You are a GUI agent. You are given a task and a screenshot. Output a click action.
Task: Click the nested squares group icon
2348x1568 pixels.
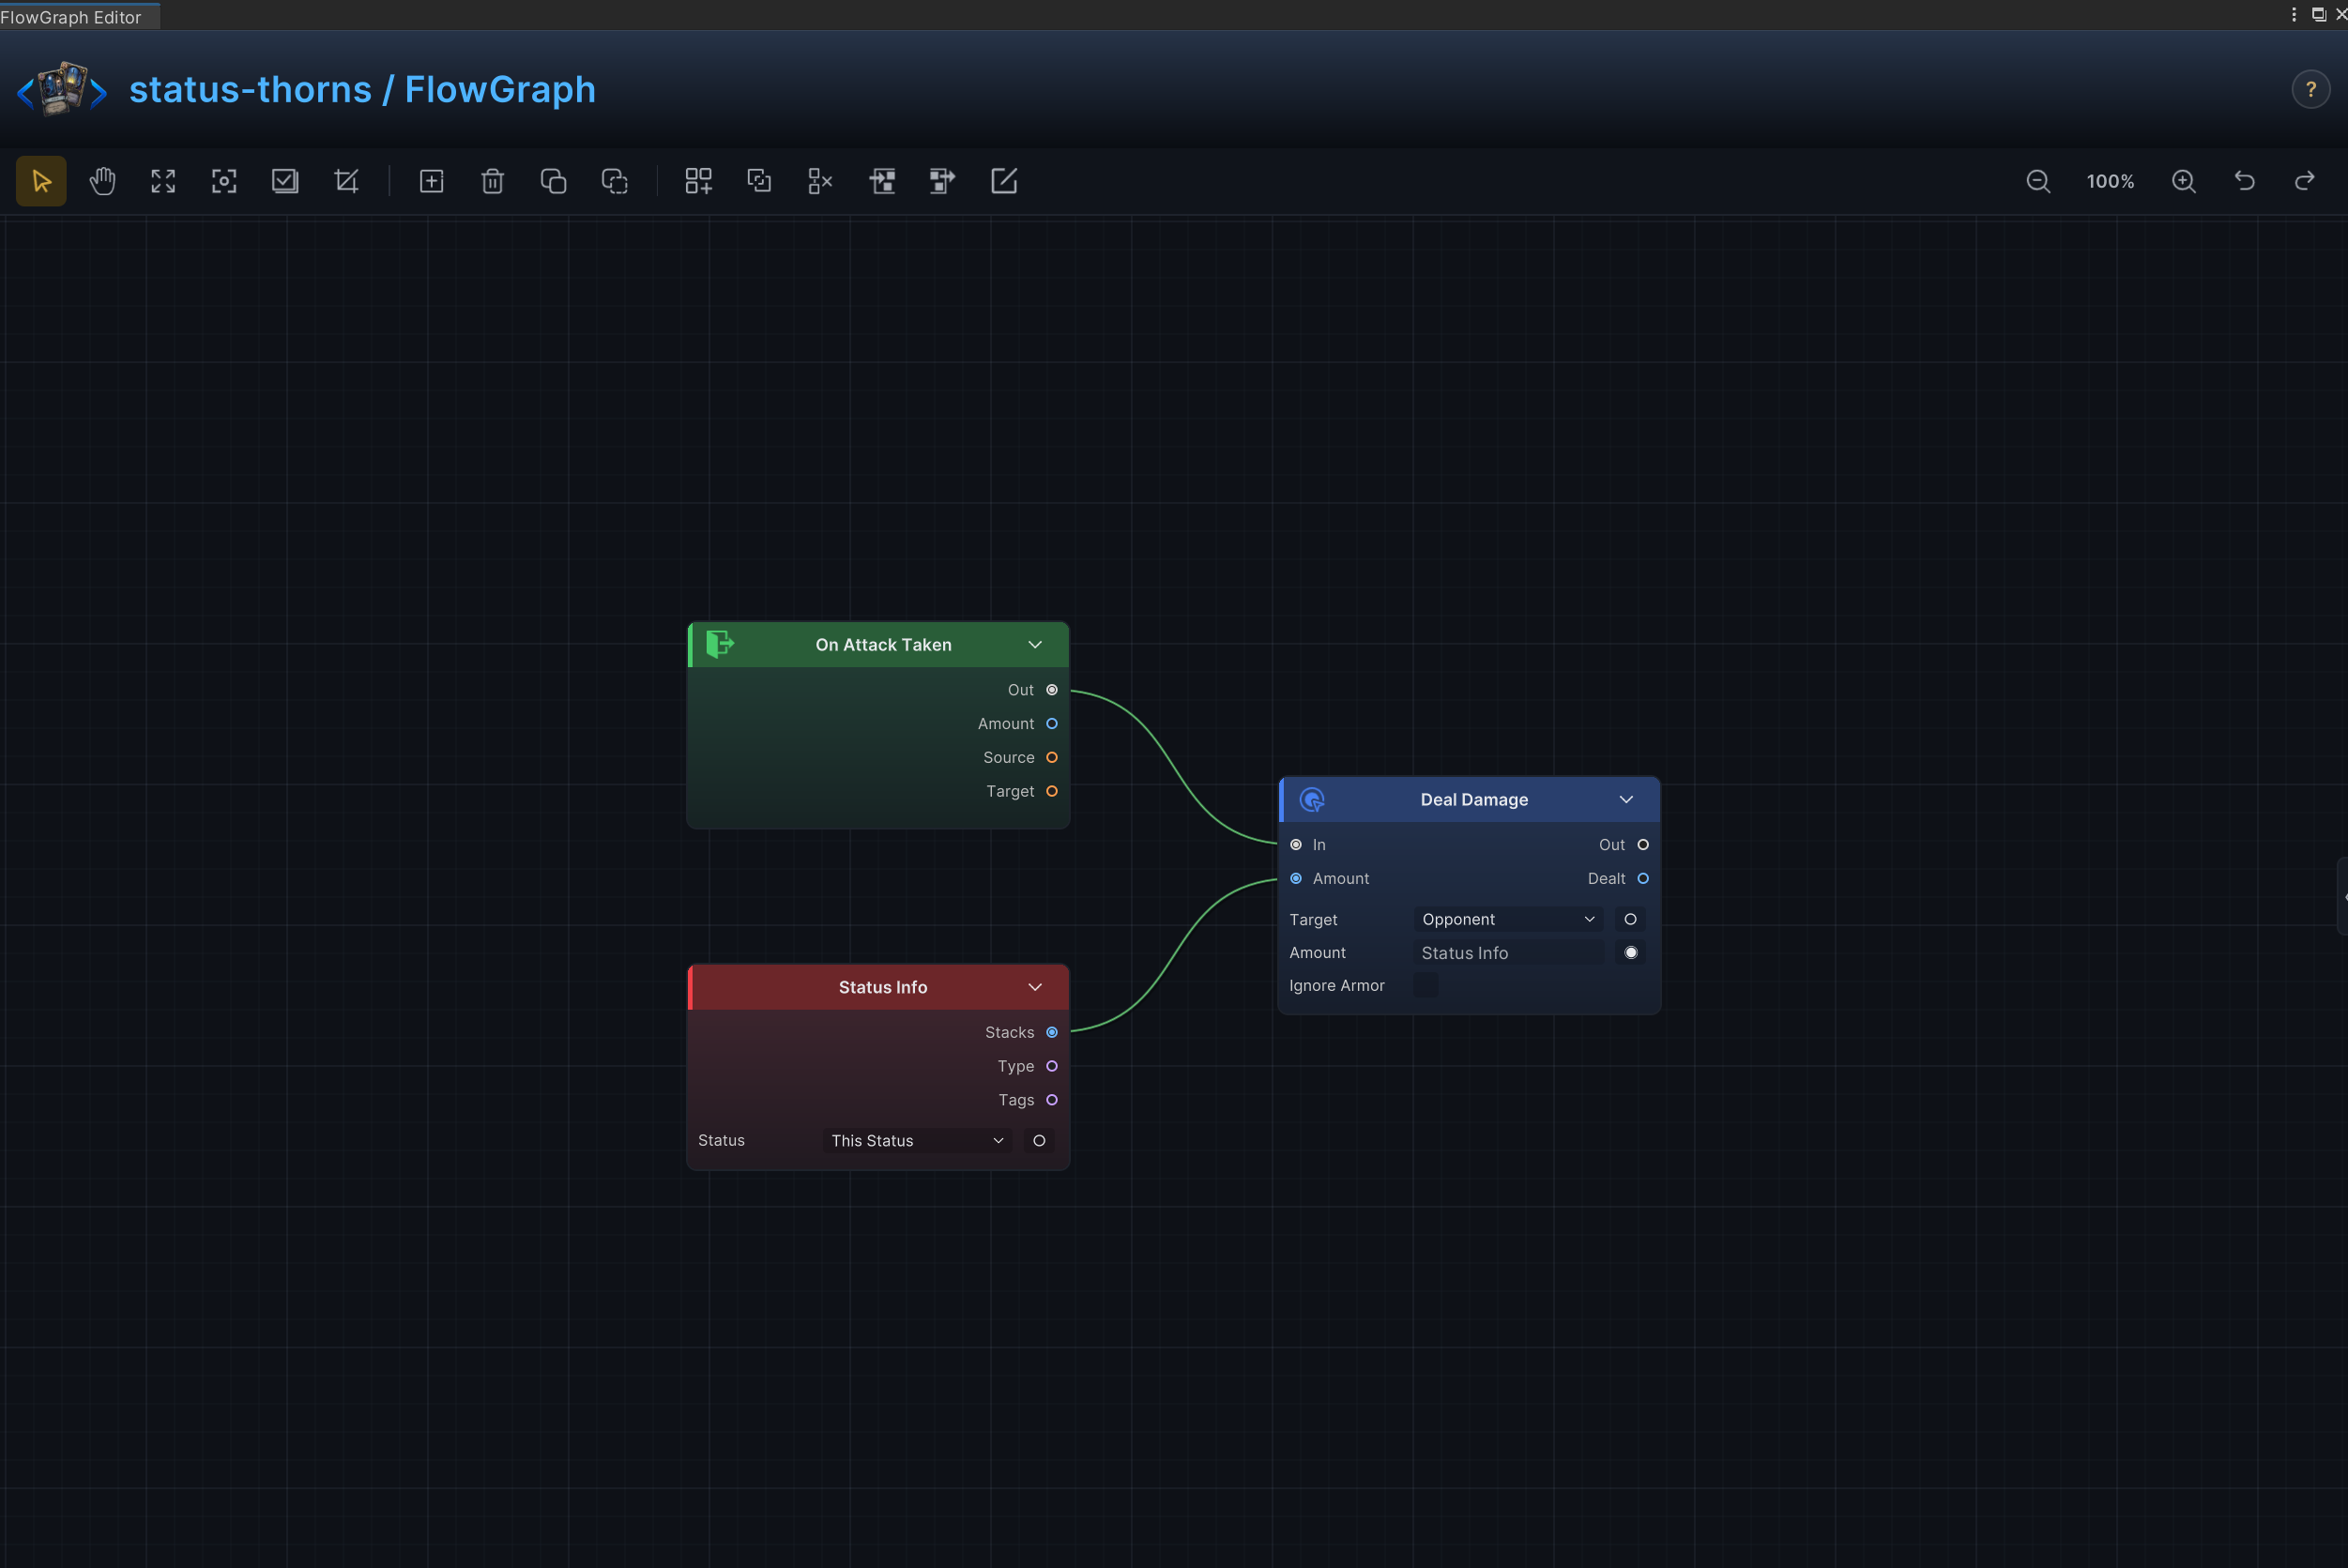(759, 181)
